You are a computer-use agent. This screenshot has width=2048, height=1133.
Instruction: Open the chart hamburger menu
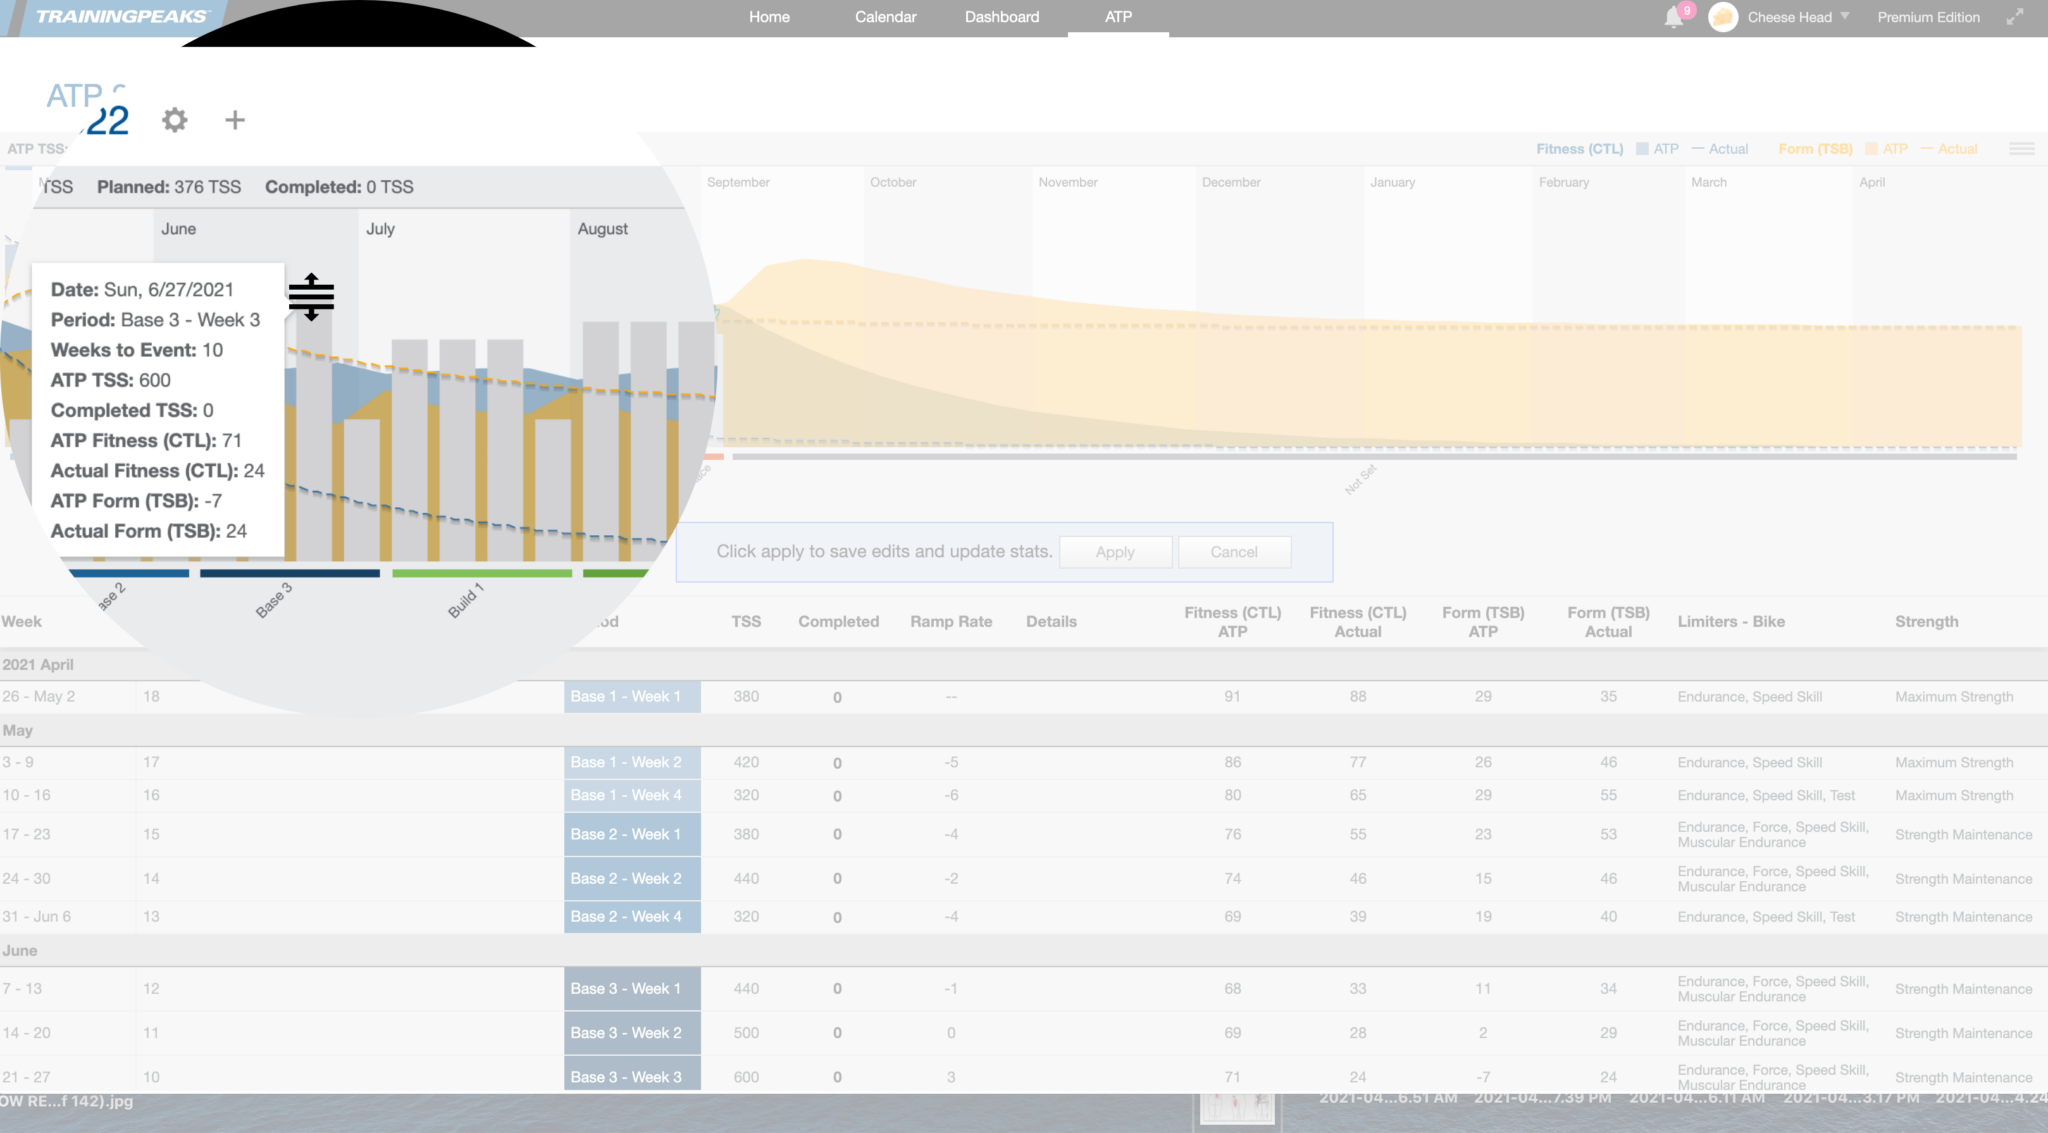point(2022,148)
